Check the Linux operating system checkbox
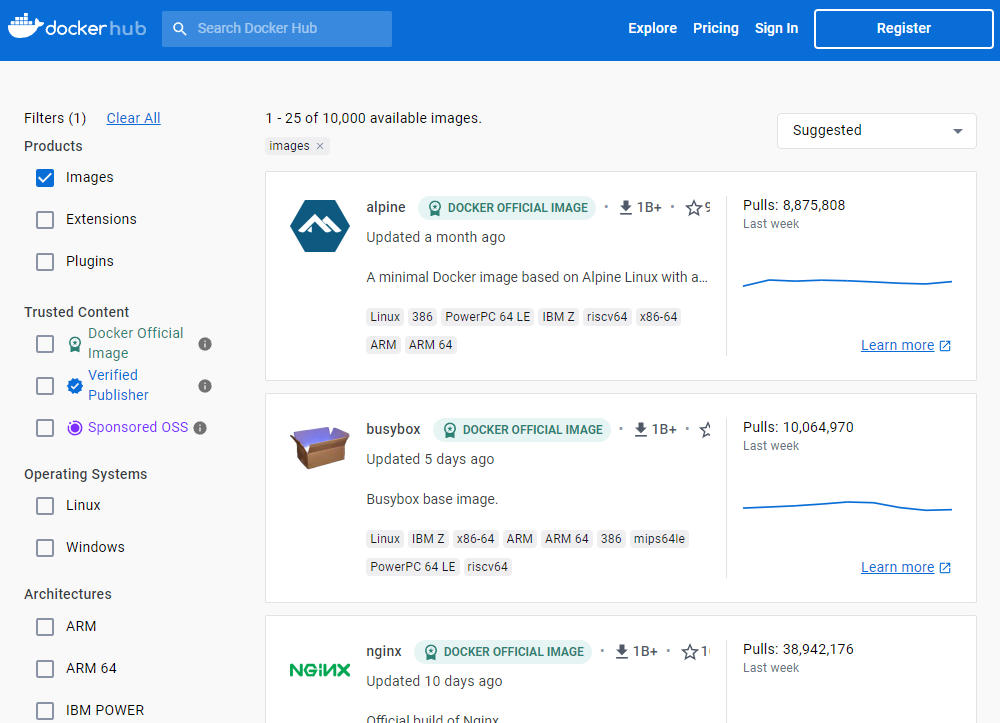 pyautogui.click(x=45, y=506)
